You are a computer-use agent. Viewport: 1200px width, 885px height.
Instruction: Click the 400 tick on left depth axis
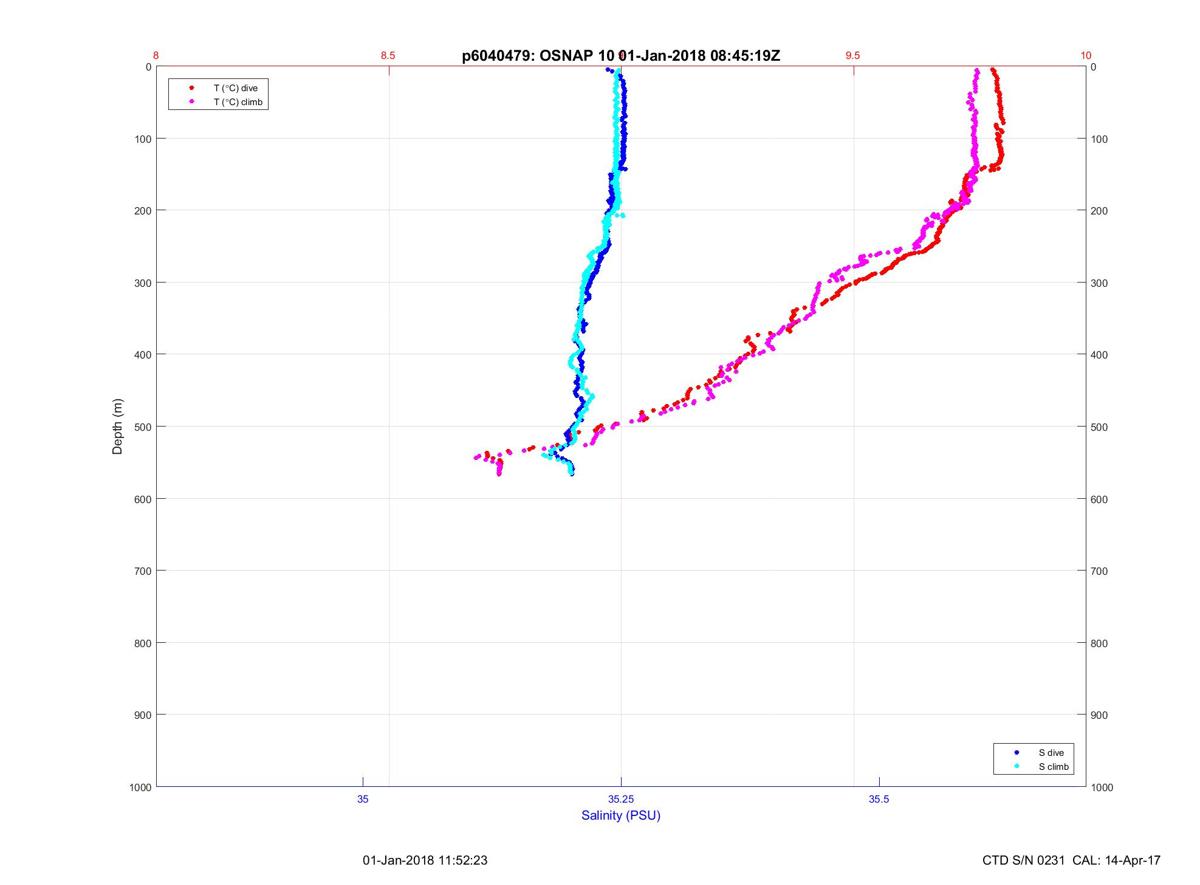pyautogui.click(x=142, y=355)
